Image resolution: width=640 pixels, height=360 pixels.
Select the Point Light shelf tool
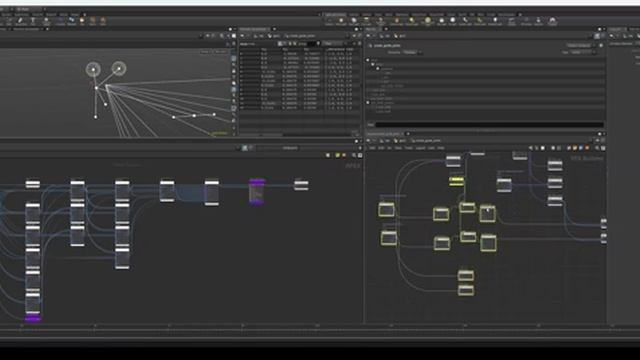[341, 20]
